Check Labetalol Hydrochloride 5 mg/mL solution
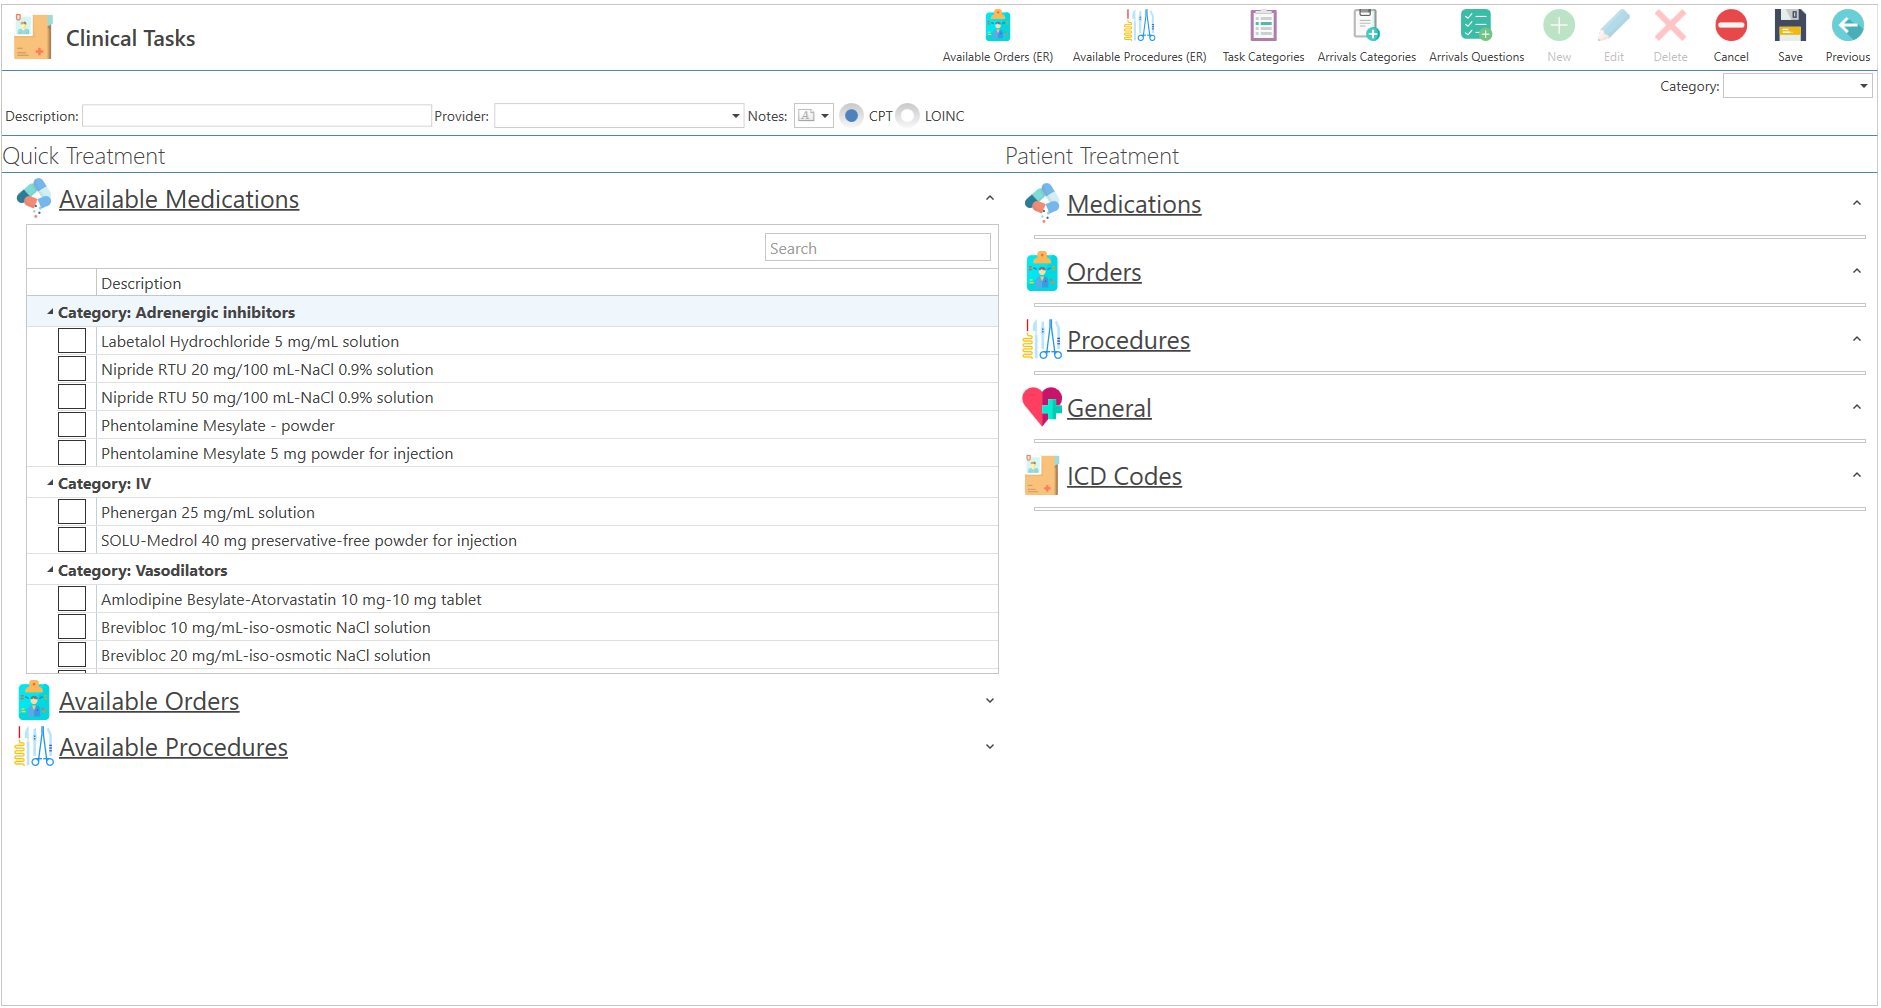 72,341
